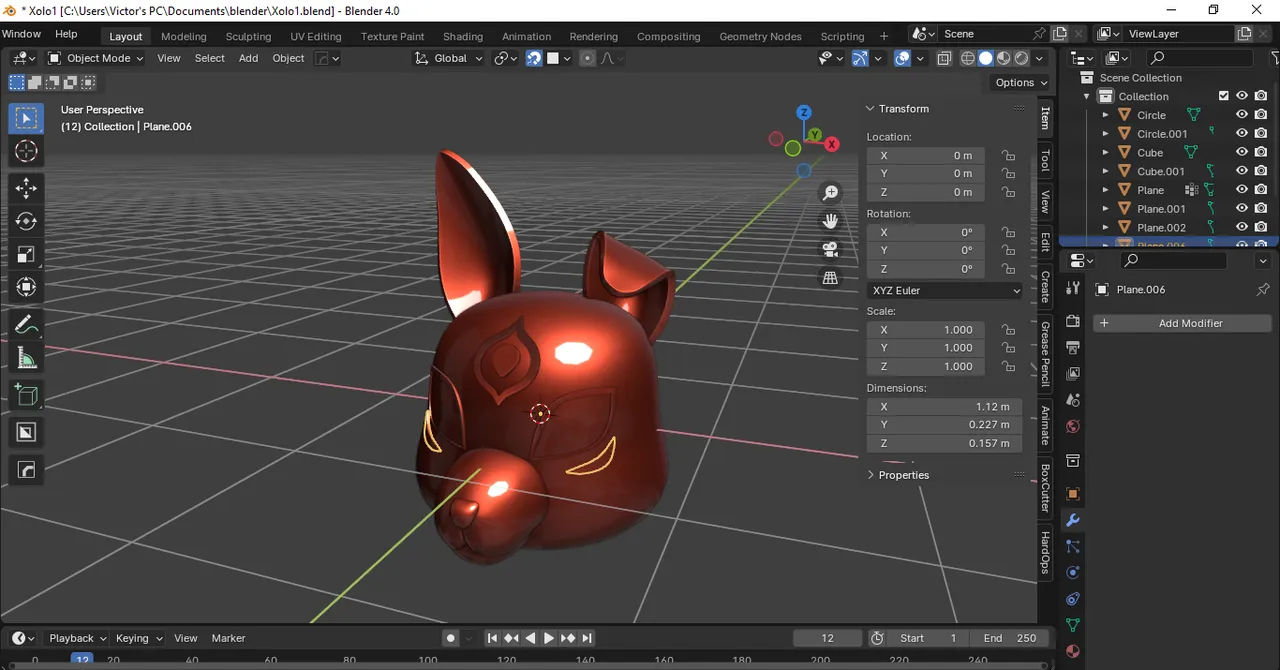Open the Tool properties tab icon
The image size is (1280, 670).
point(1073,288)
